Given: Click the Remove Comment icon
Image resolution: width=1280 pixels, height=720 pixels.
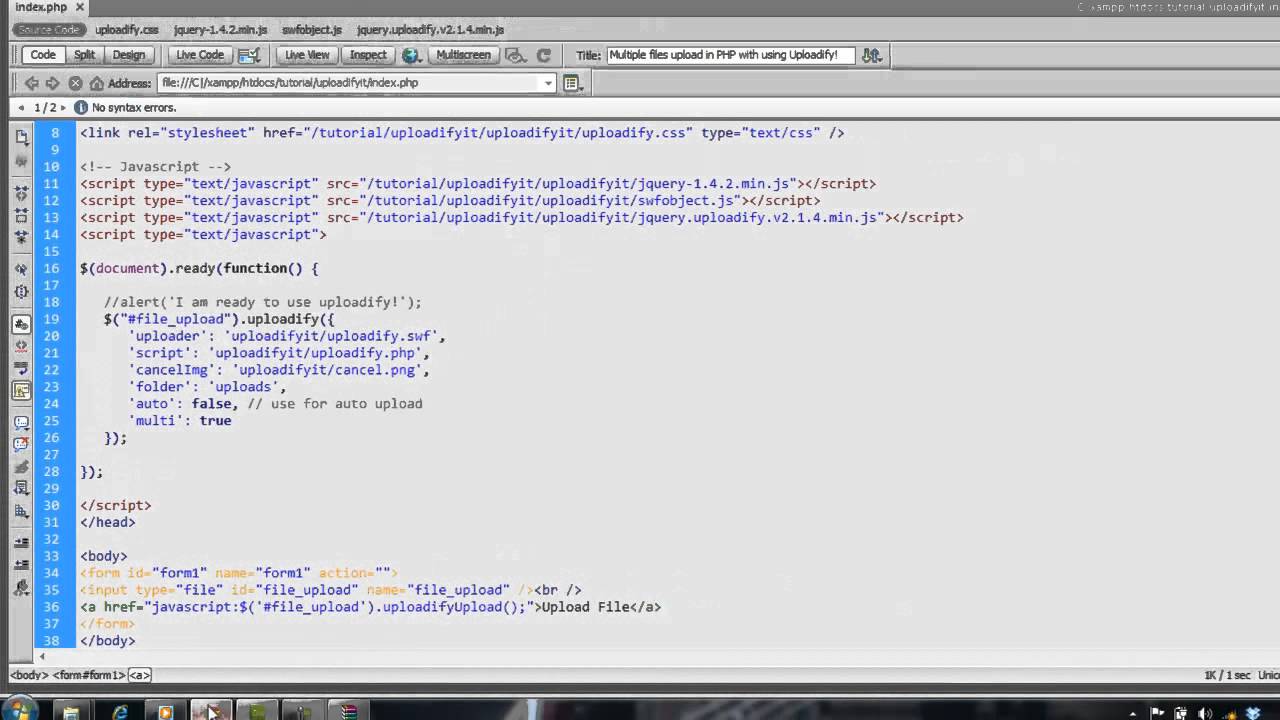Looking at the screenshot, I should pos(21,445).
